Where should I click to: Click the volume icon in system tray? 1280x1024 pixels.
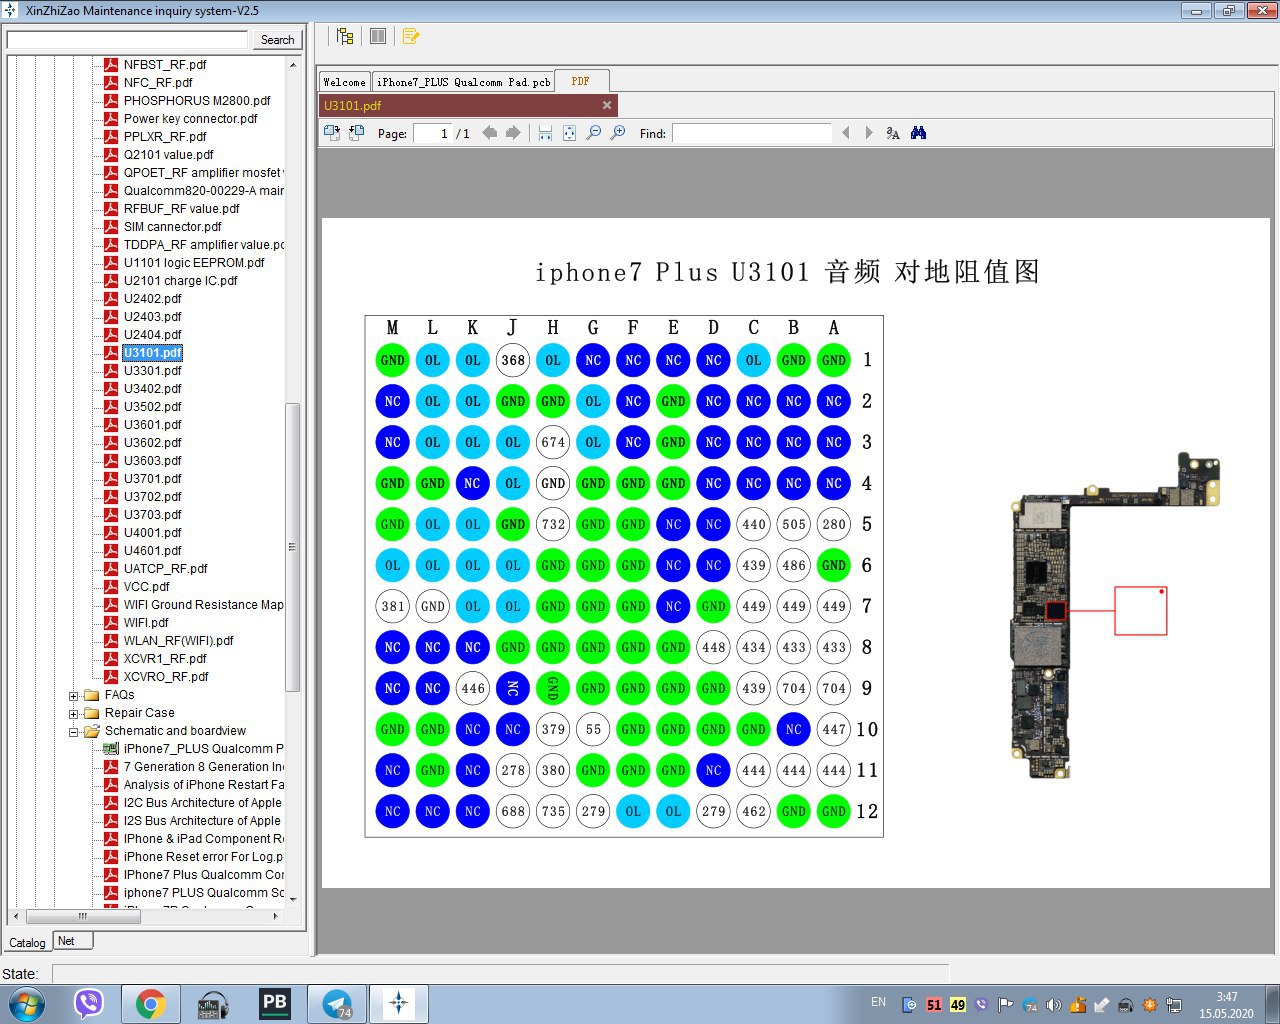tap(1053, 1005)
